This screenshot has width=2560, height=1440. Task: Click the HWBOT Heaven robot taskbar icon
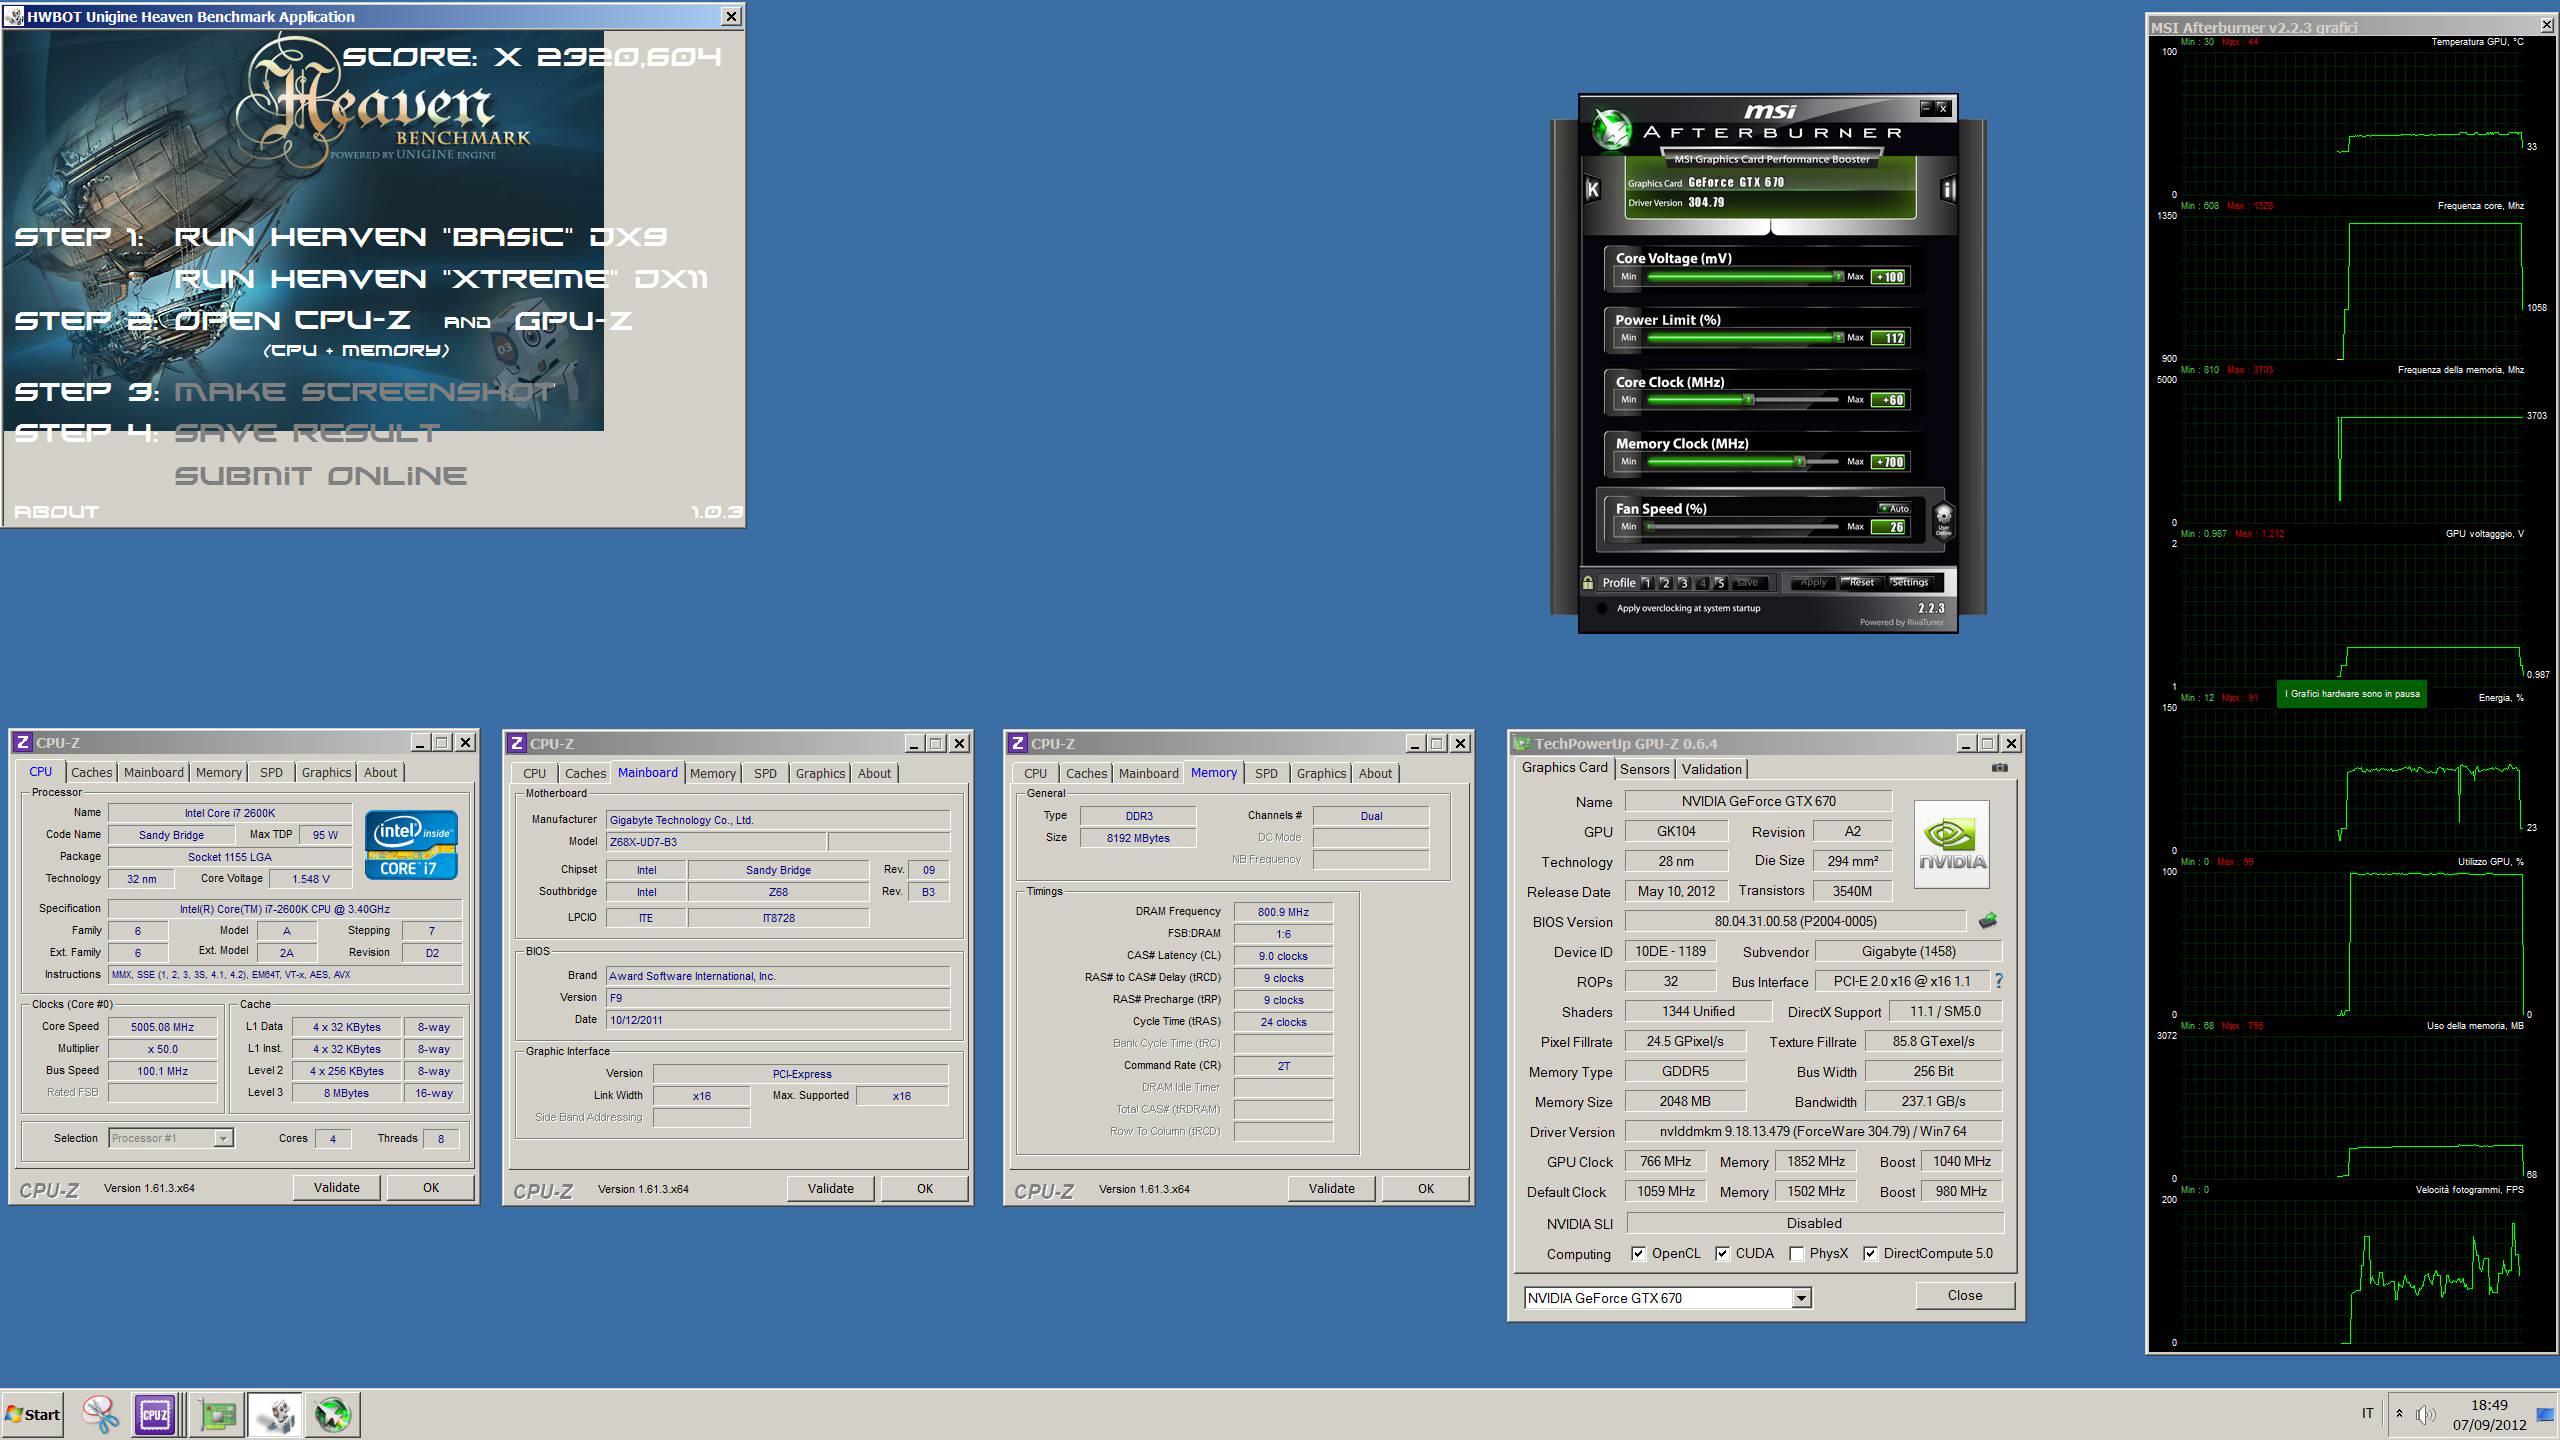coord(275,1414)
